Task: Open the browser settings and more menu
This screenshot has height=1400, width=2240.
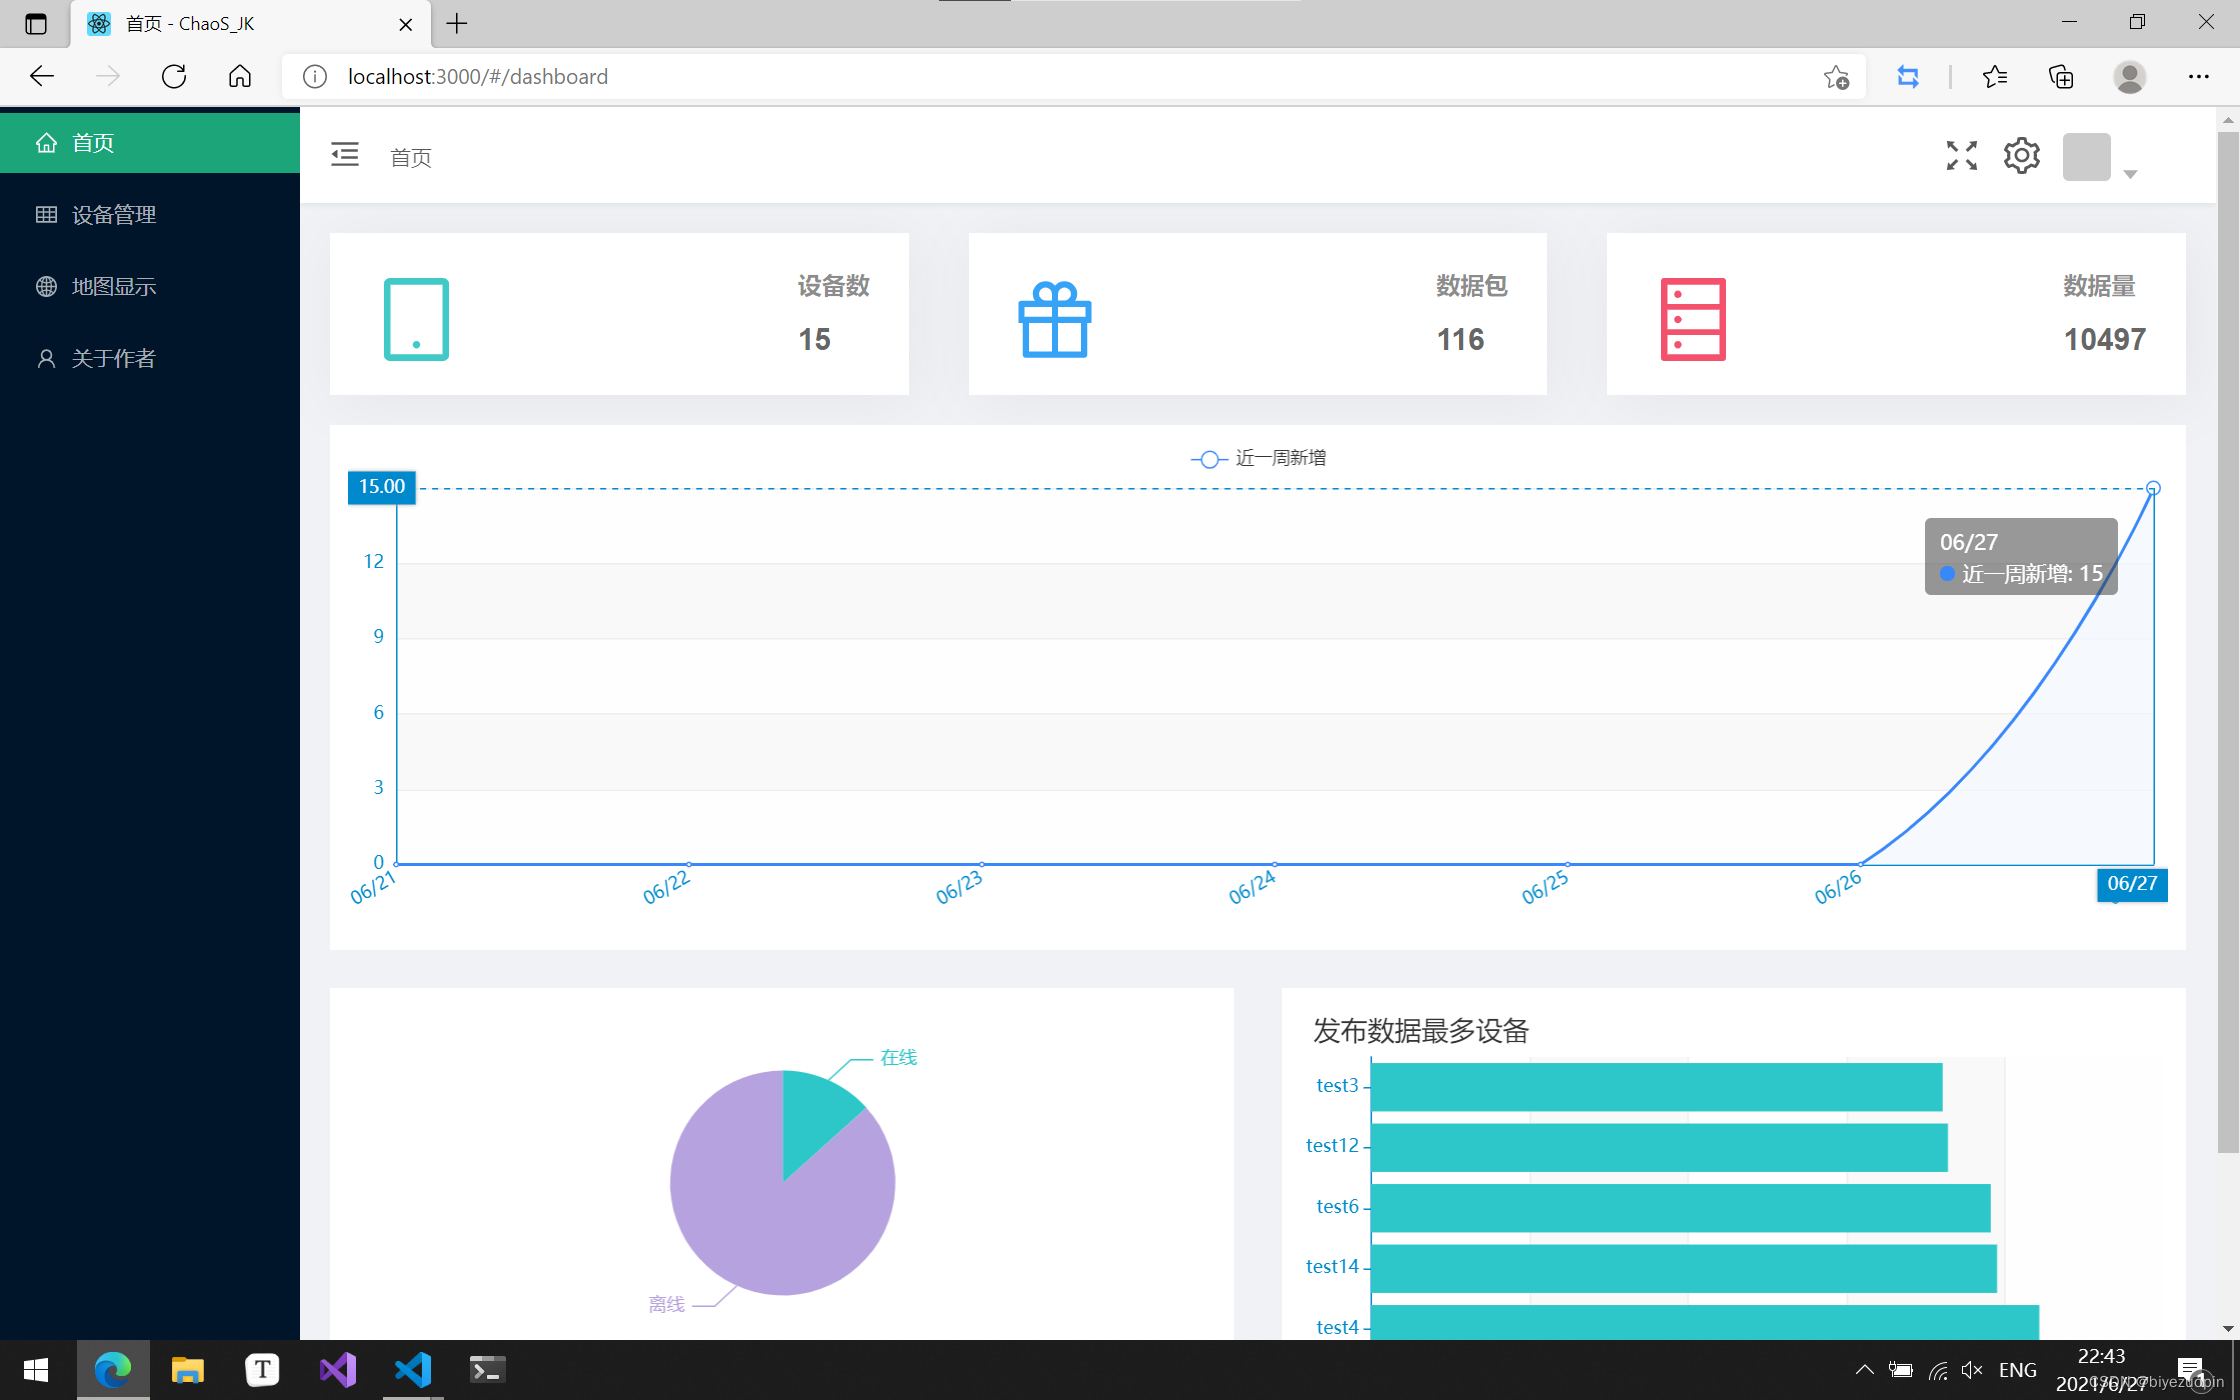Action: (x=2198, y=77)
